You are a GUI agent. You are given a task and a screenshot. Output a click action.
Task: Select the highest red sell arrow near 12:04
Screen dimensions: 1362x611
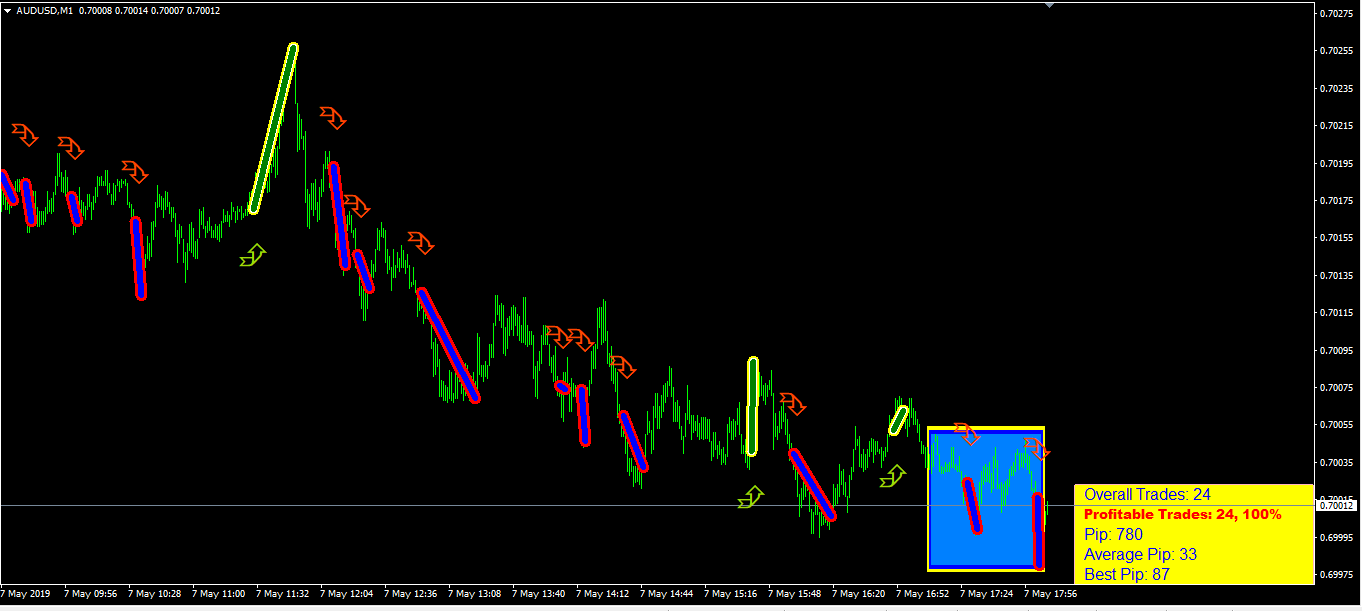coord(334,118)
